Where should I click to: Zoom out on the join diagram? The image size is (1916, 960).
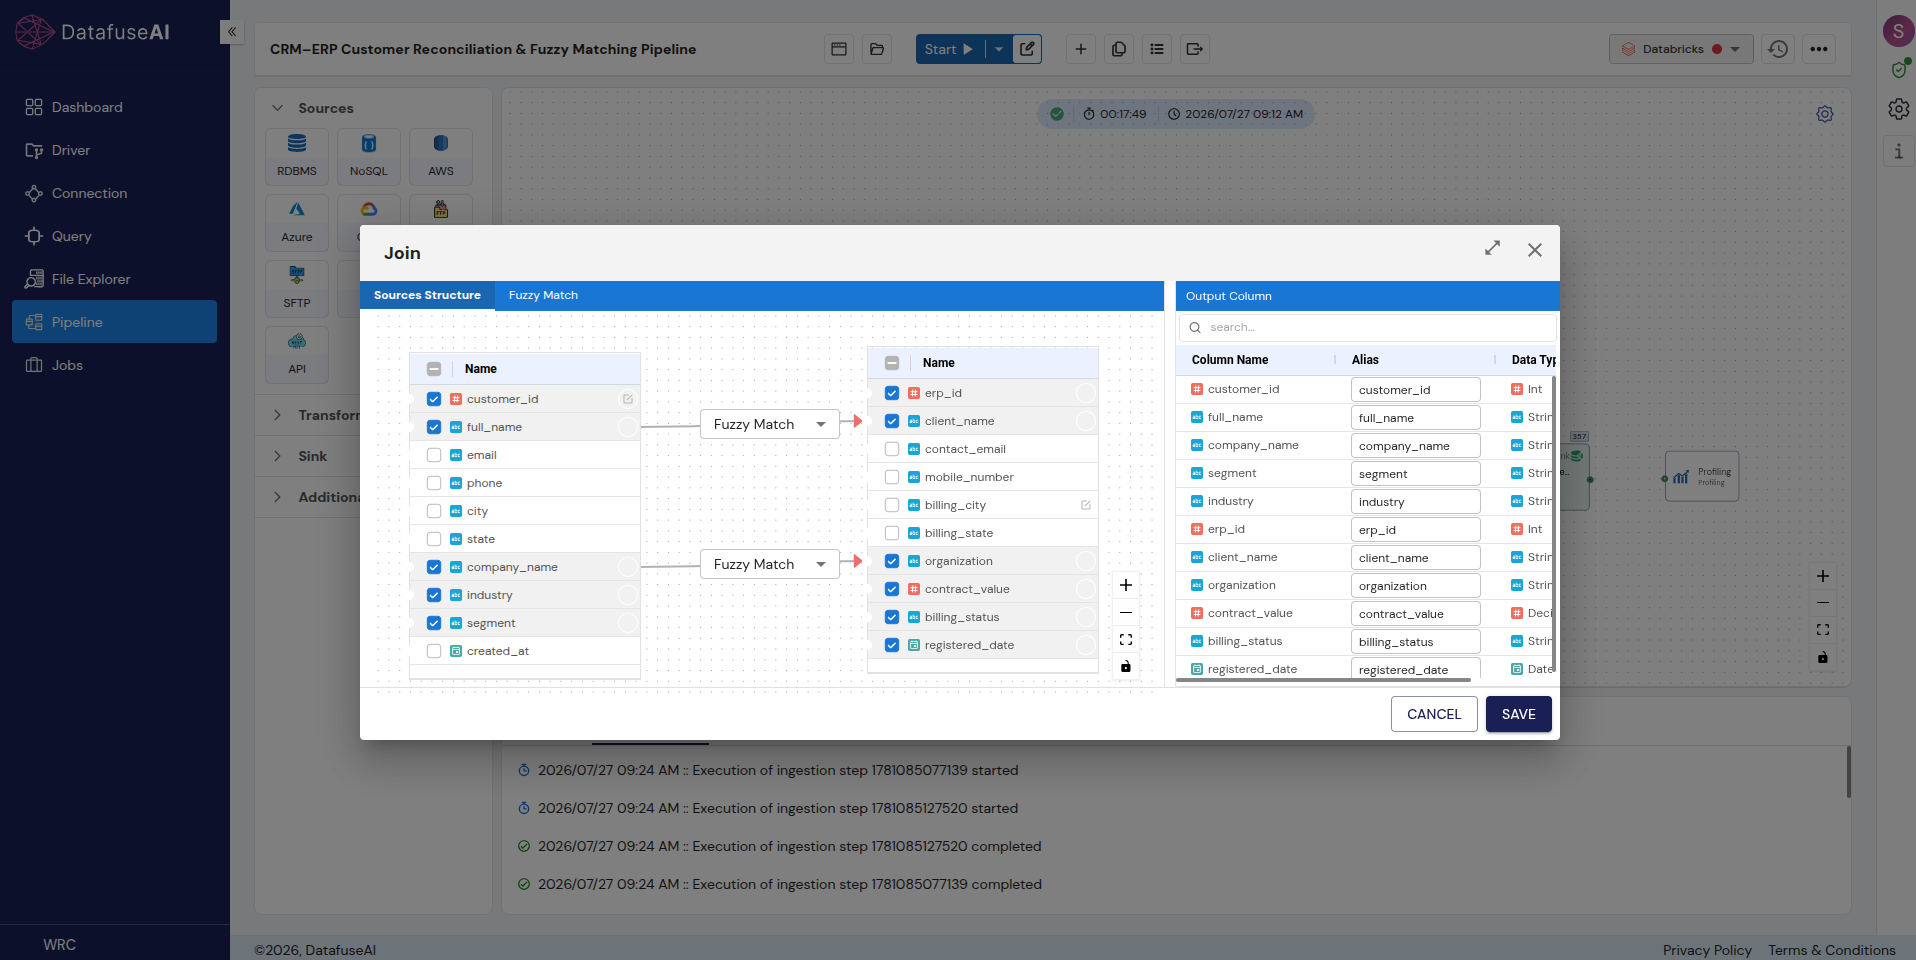point(1126,612)
